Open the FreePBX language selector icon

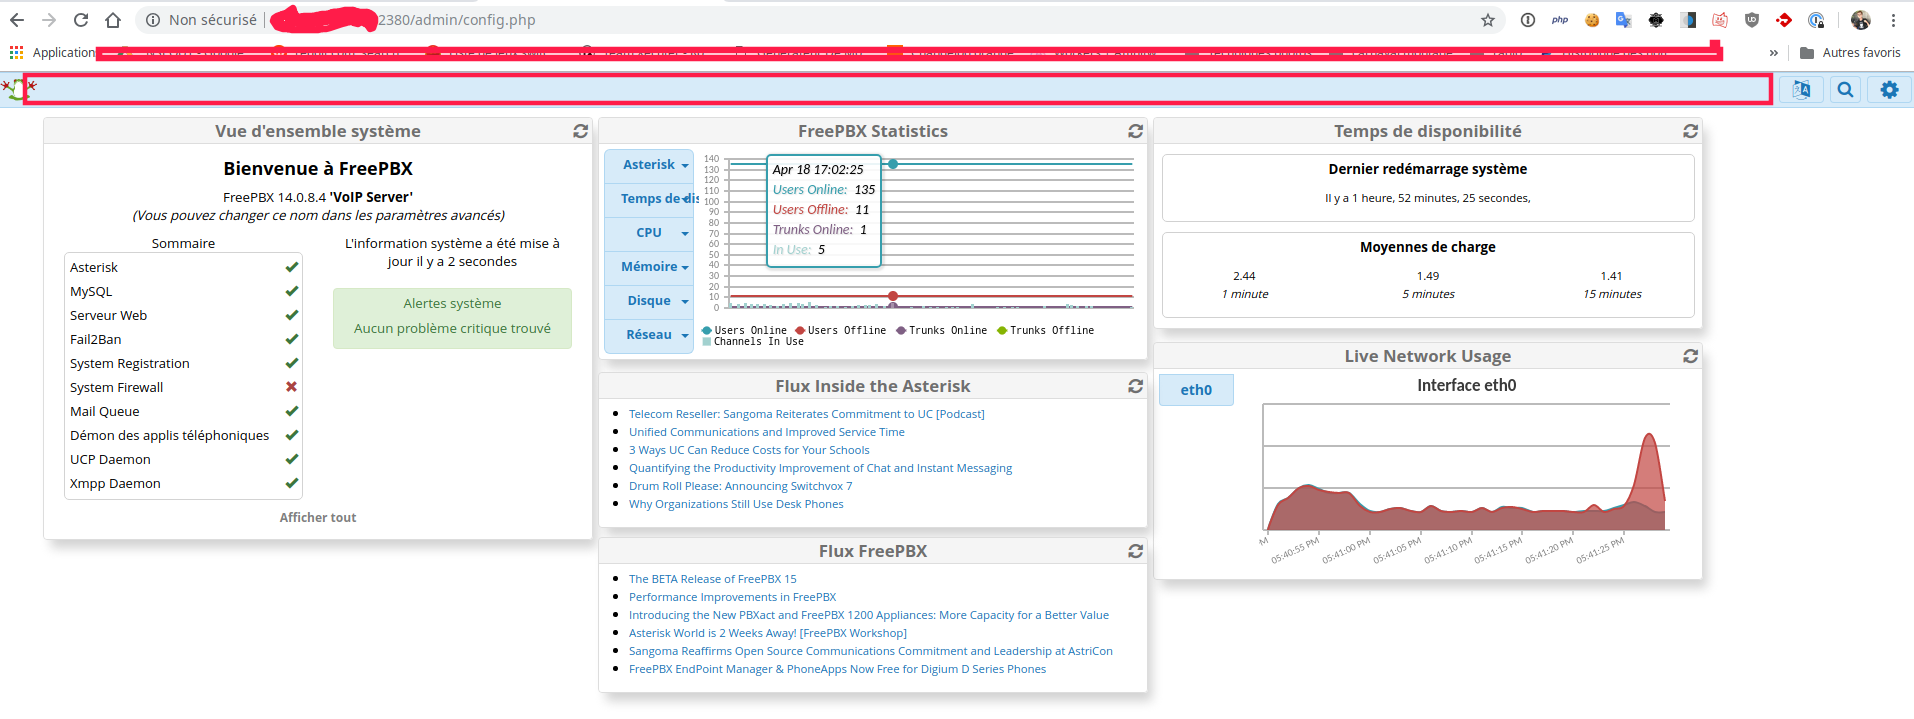tap(1801, 90)
